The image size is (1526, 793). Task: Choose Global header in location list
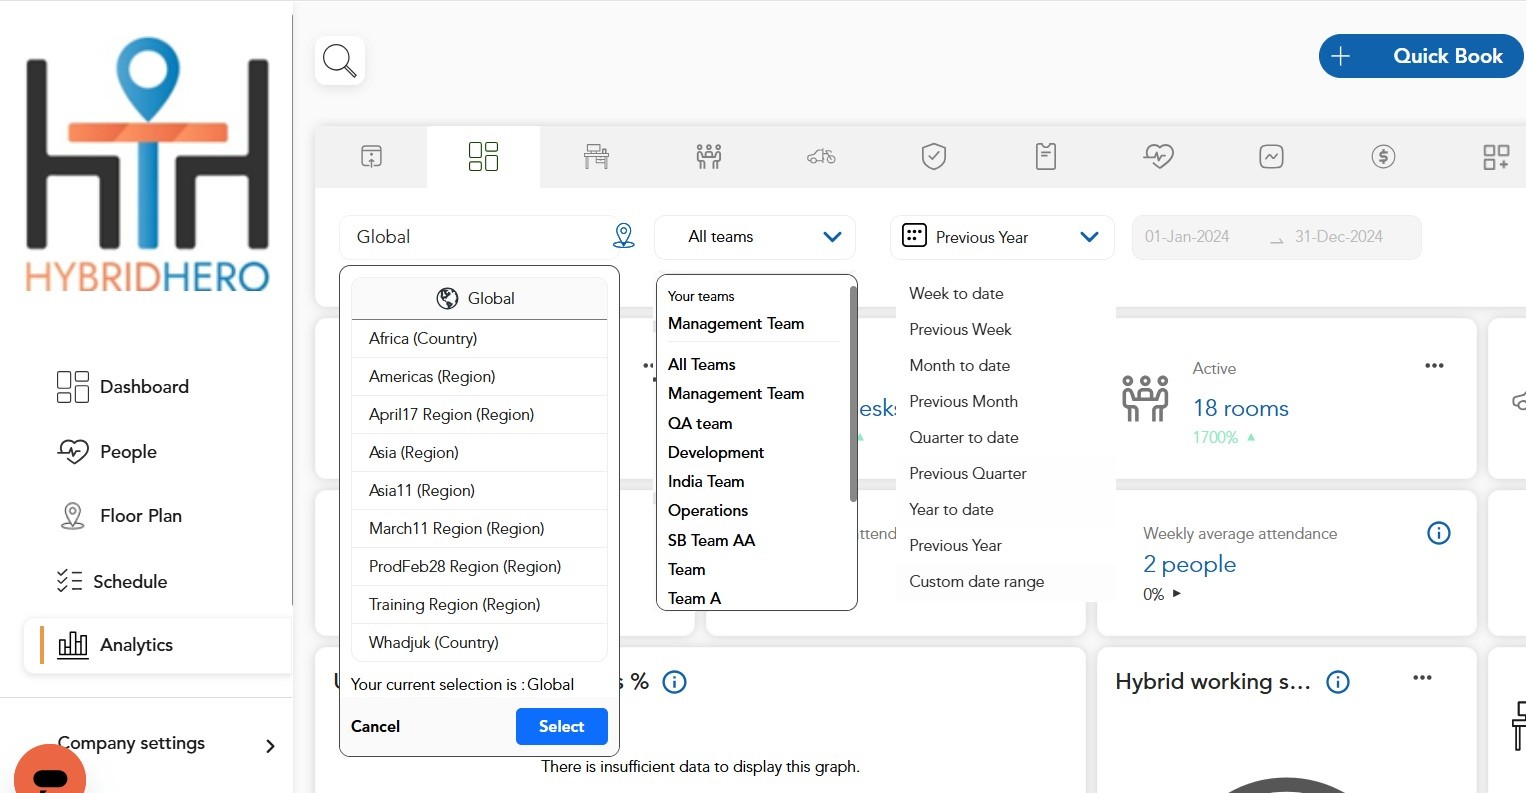[x=479, y=298]
